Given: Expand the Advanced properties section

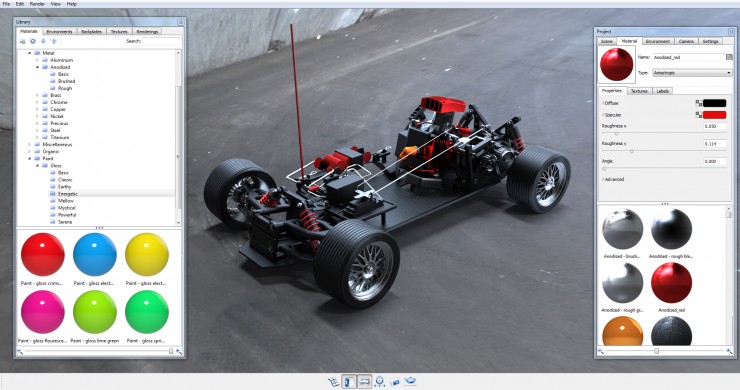Looking at the screenshot, I should (614, 179).
